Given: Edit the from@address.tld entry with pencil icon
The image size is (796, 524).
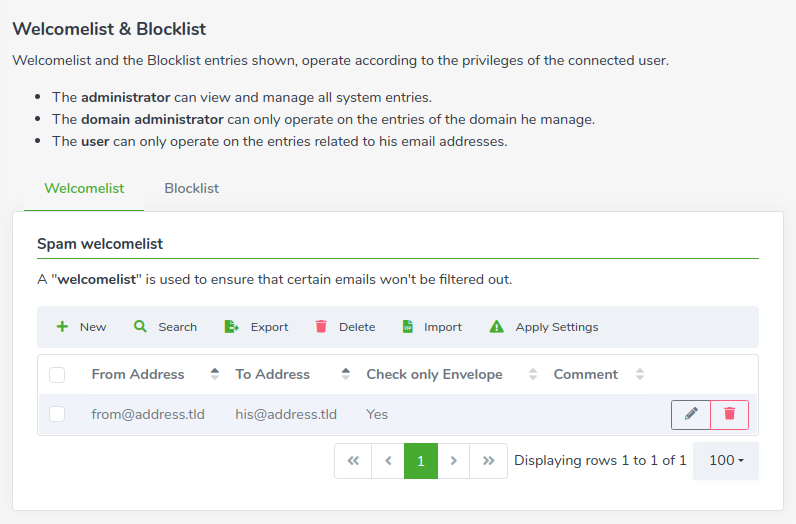Looking at the screenshot, I should click(x=690, y=414).
